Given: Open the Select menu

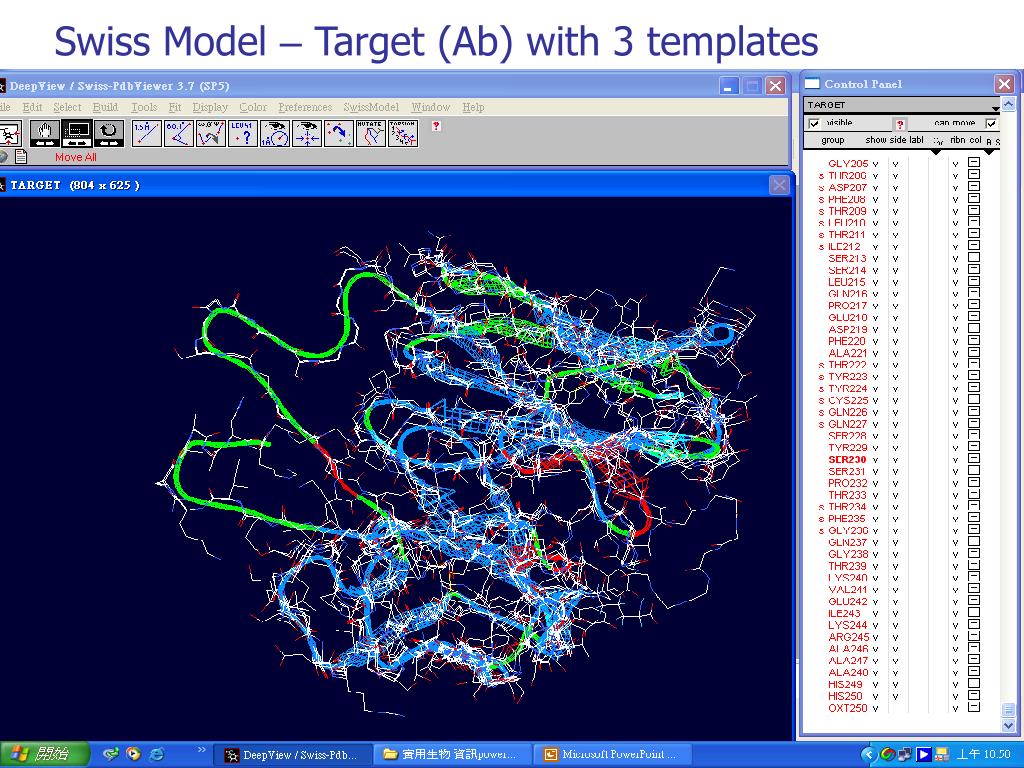Looking at the screenshot, I should click(x=67, y=107).
